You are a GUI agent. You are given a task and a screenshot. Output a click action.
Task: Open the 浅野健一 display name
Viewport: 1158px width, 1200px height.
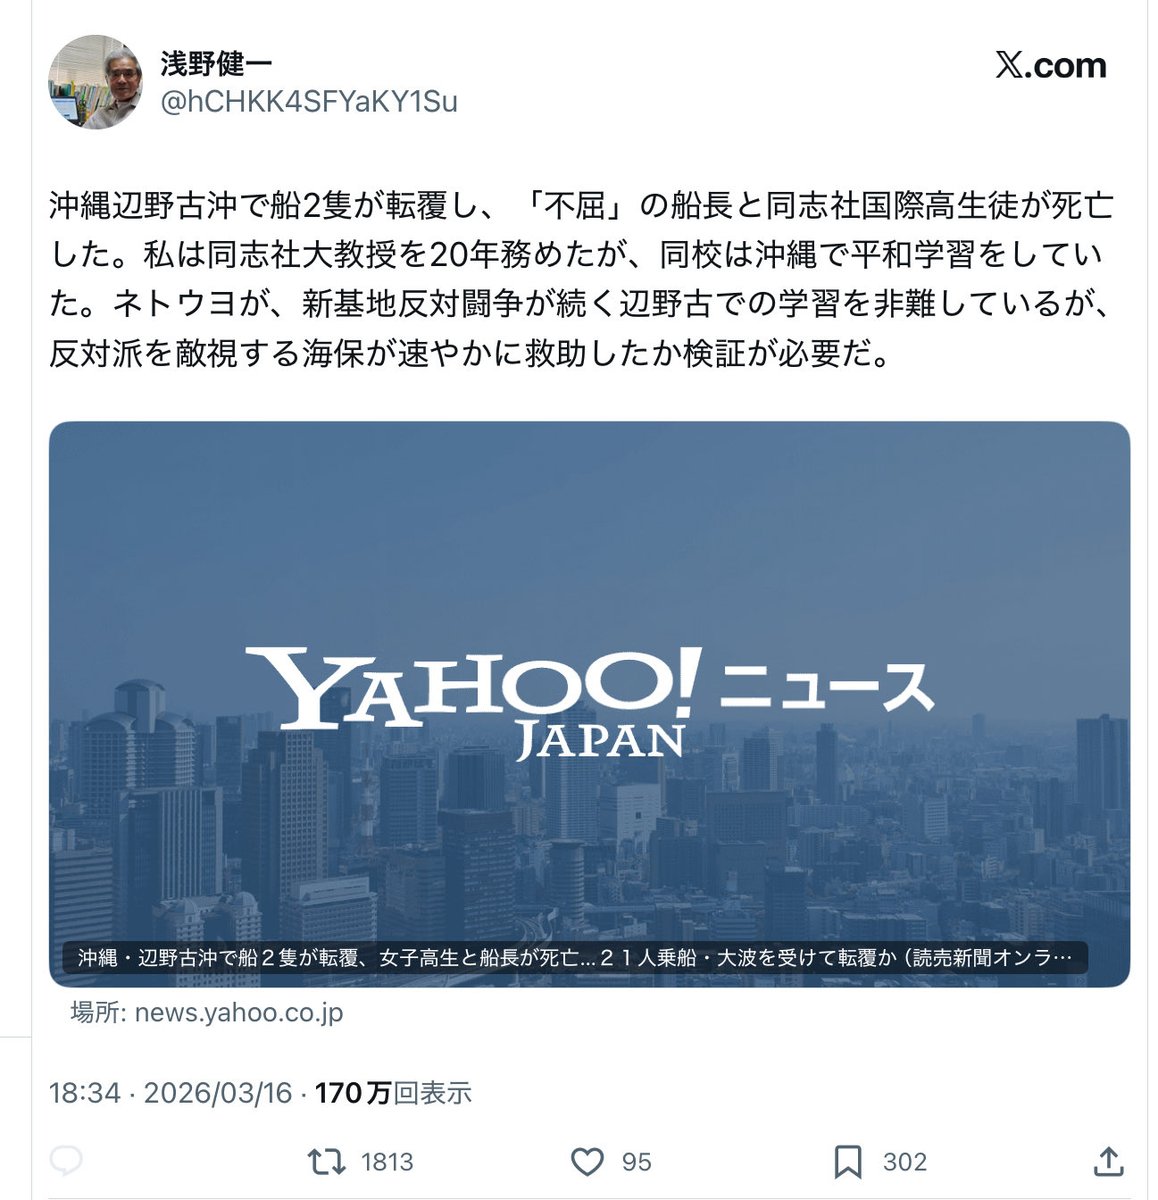216,63
